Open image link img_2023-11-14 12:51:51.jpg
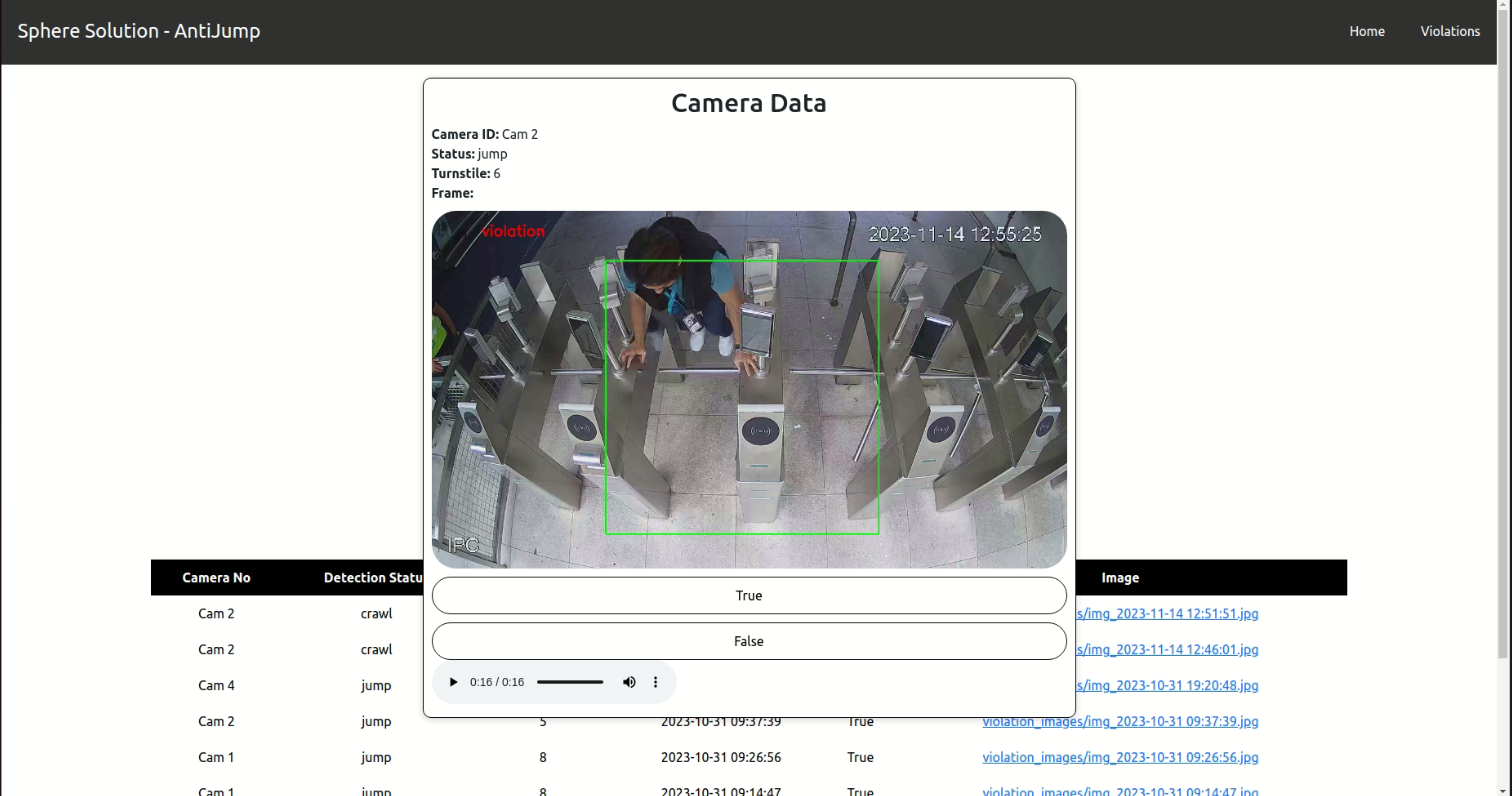 (1167, 613)
